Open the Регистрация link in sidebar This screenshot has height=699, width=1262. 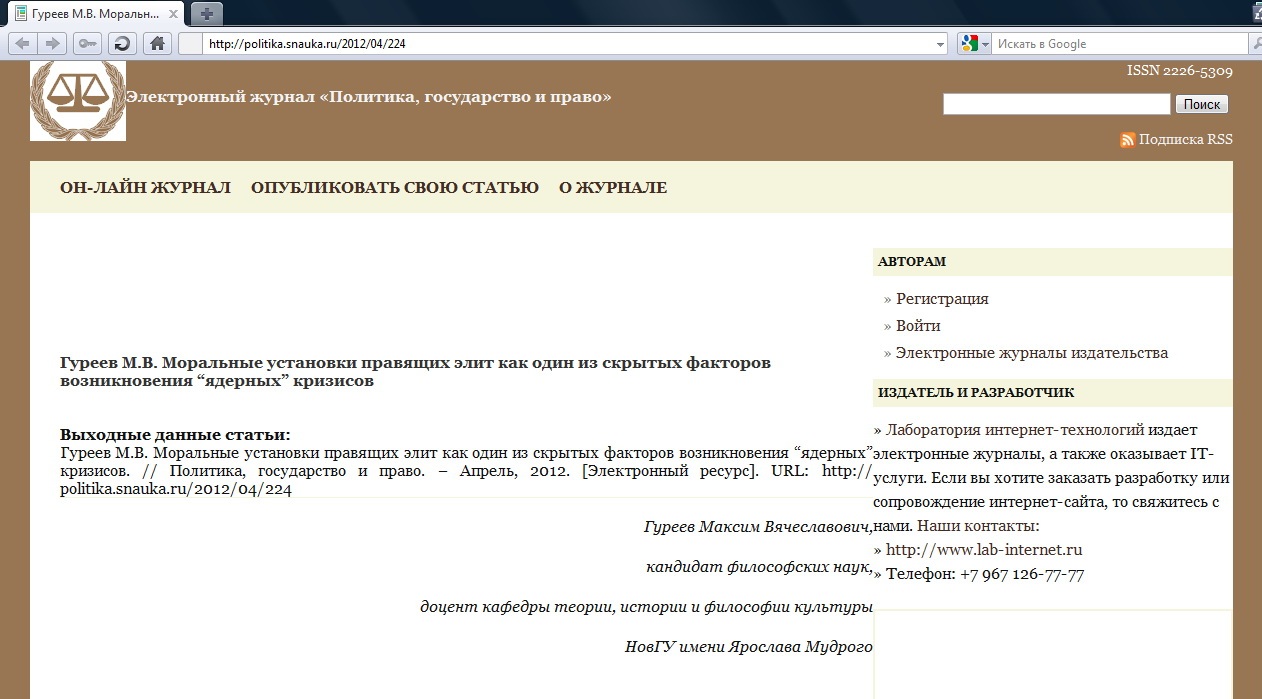click(x=942, y=299)
